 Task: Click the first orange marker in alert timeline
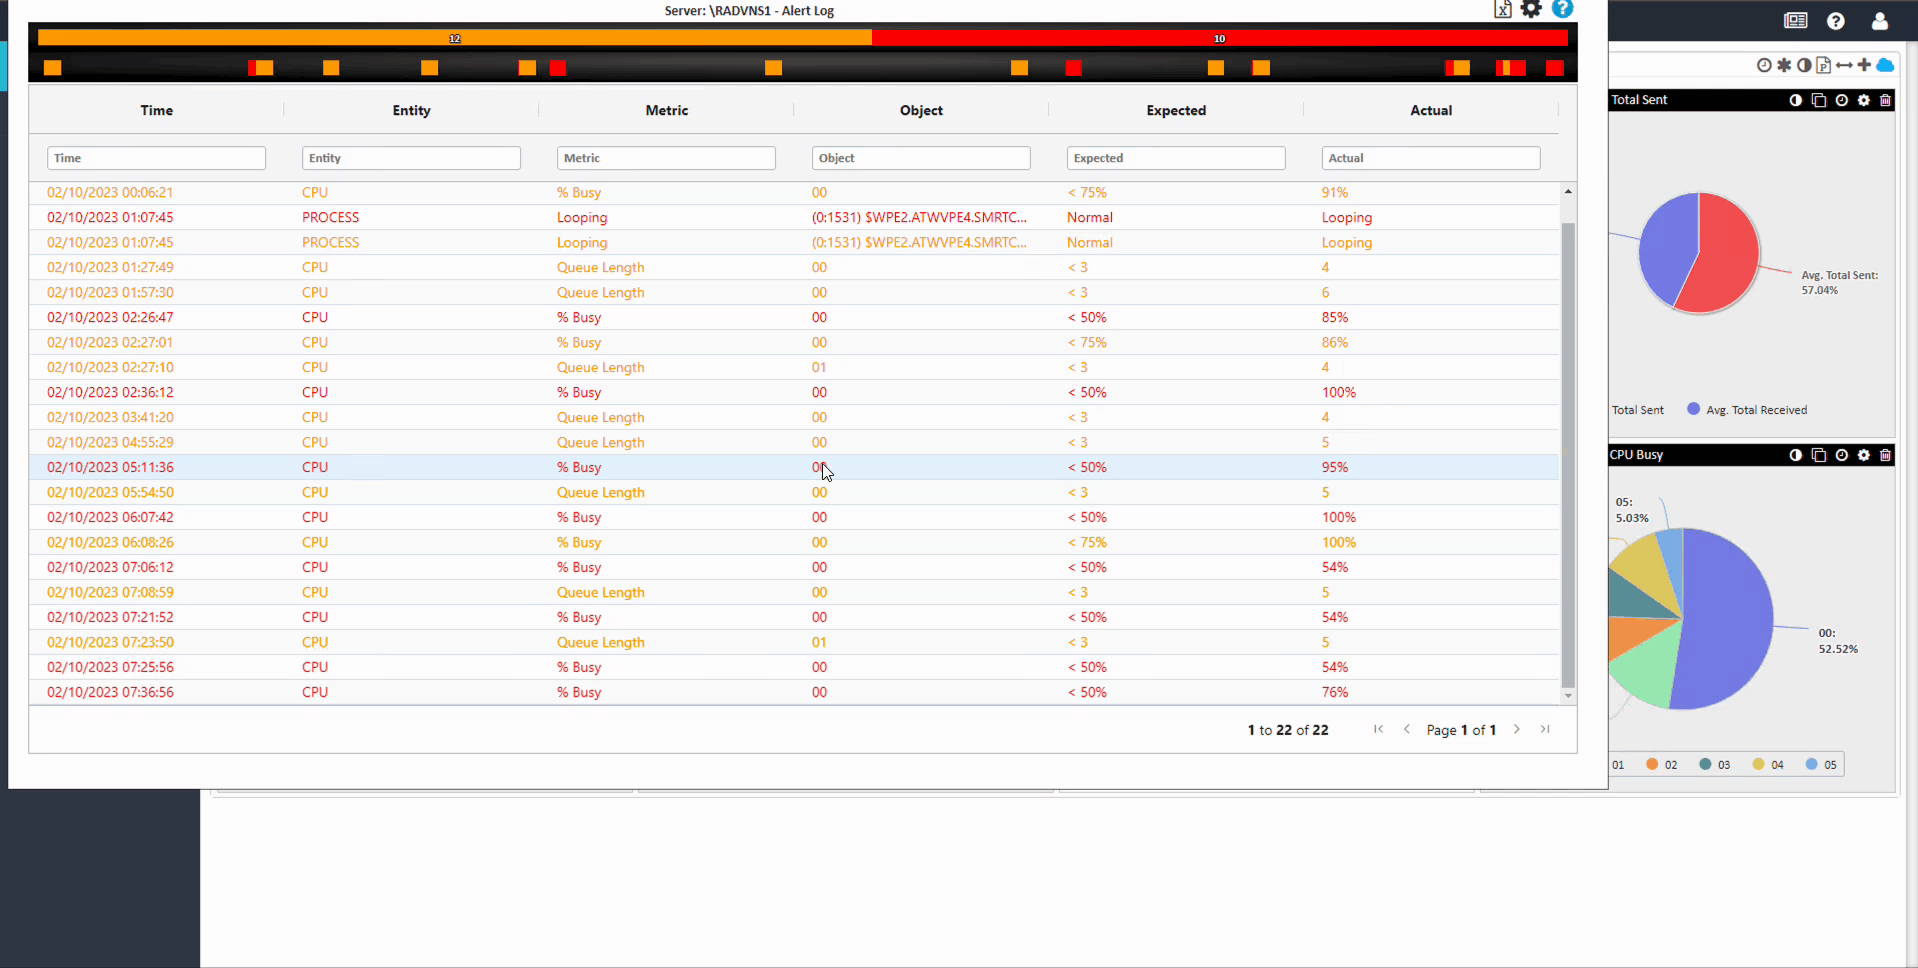click(x=53, y=68)
